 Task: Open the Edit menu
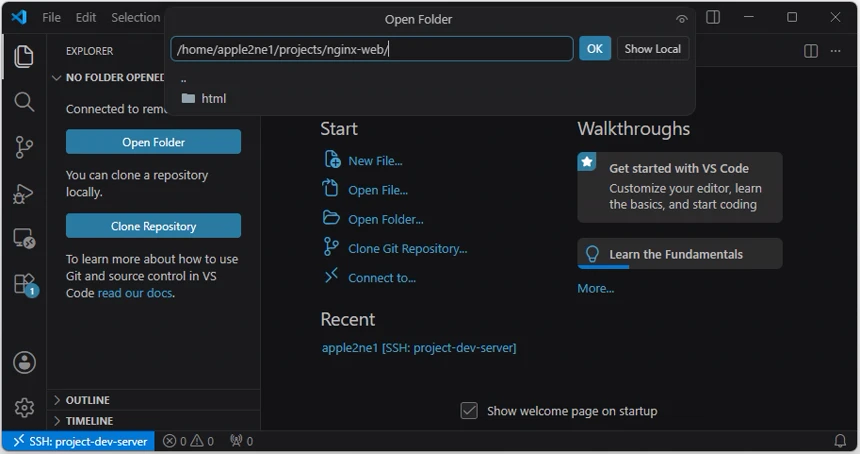point(86,18)
